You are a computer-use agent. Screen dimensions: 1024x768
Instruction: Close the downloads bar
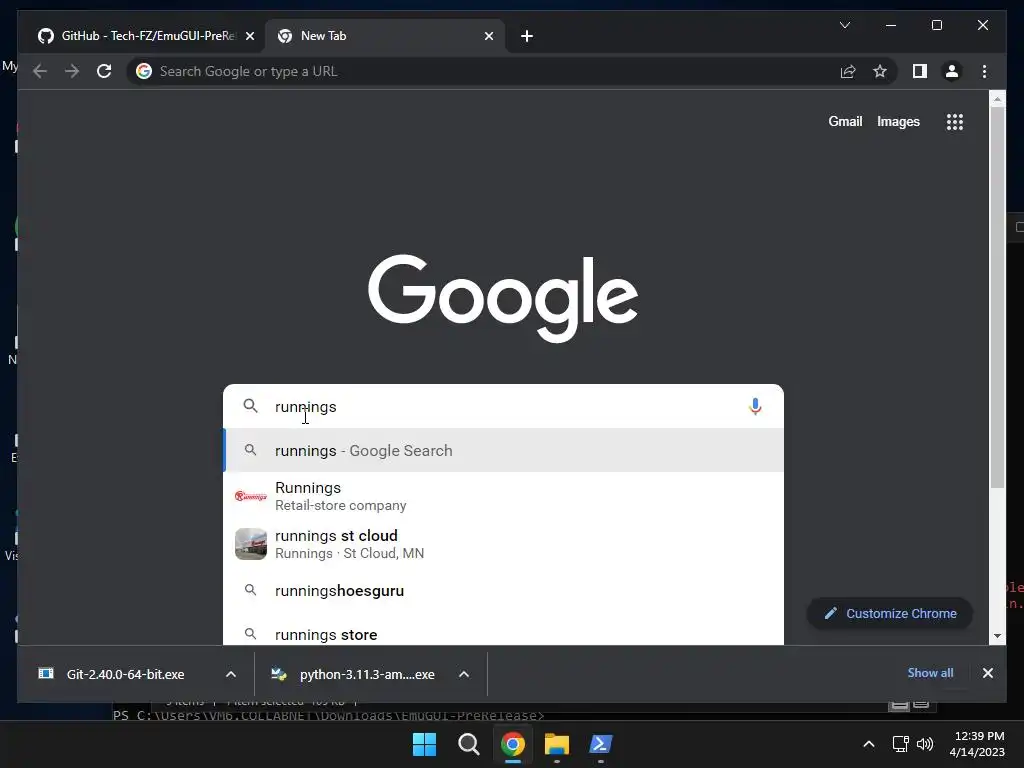[987, 673]
